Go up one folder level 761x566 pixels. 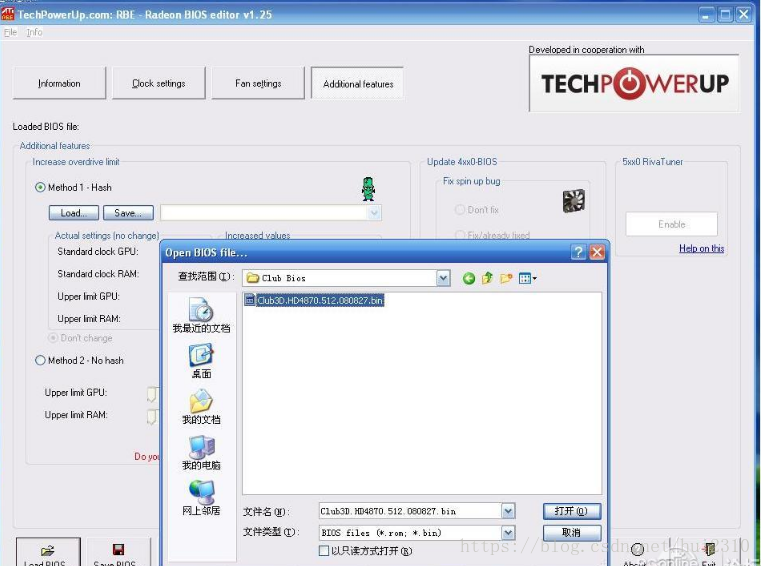[x=488, y=278]
